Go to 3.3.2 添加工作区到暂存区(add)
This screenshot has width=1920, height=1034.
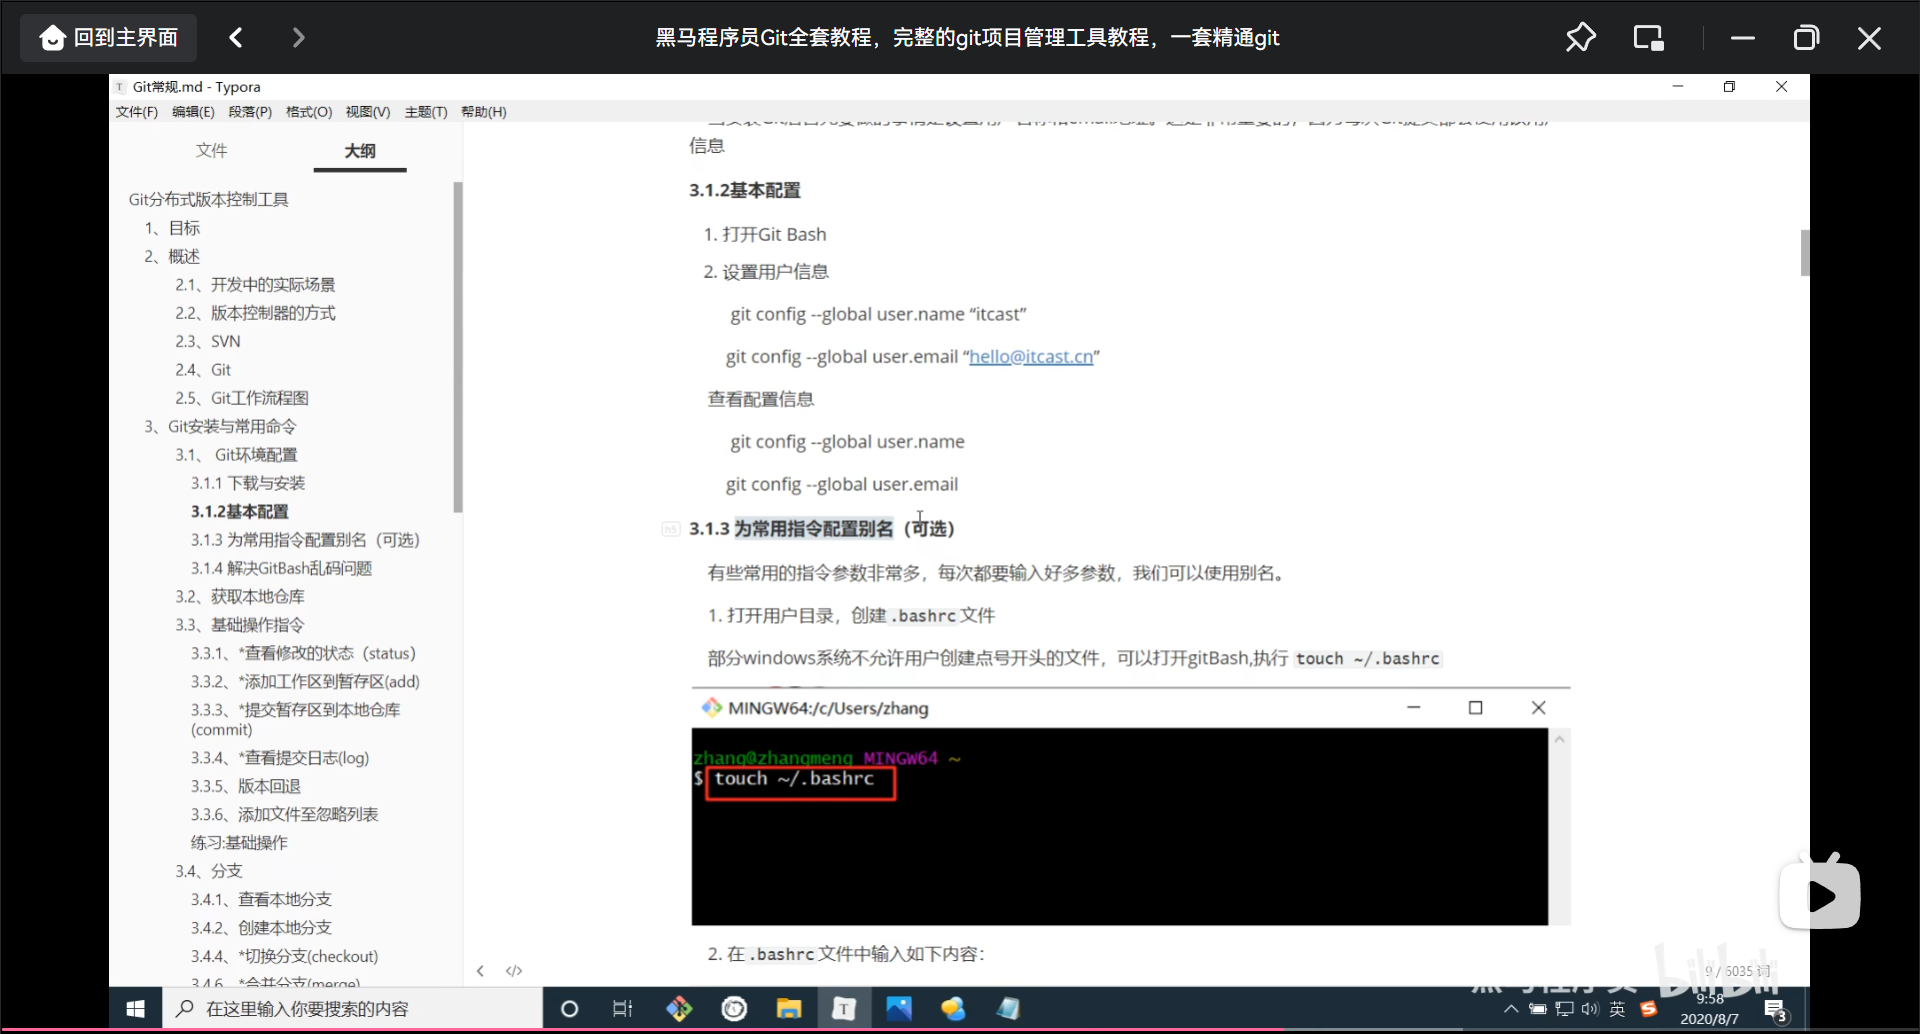(305, 682)
